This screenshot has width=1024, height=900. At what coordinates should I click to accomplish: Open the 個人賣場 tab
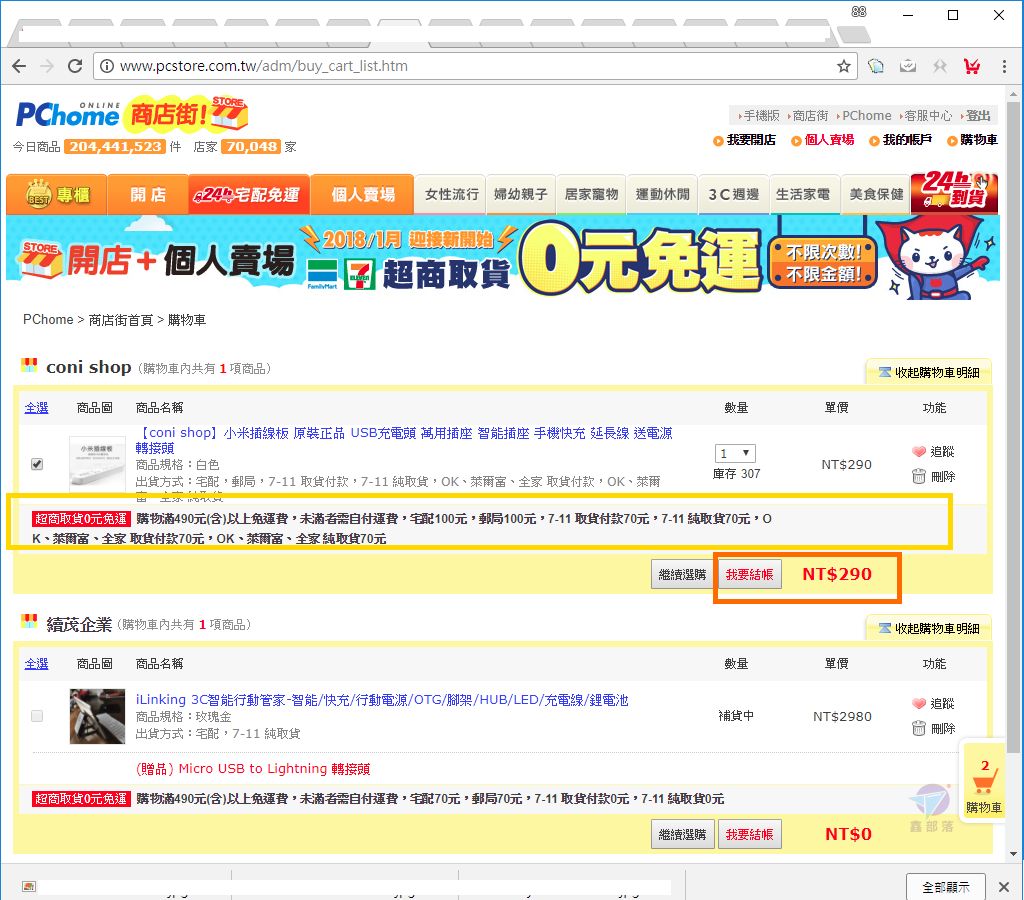tap(362, 195)
